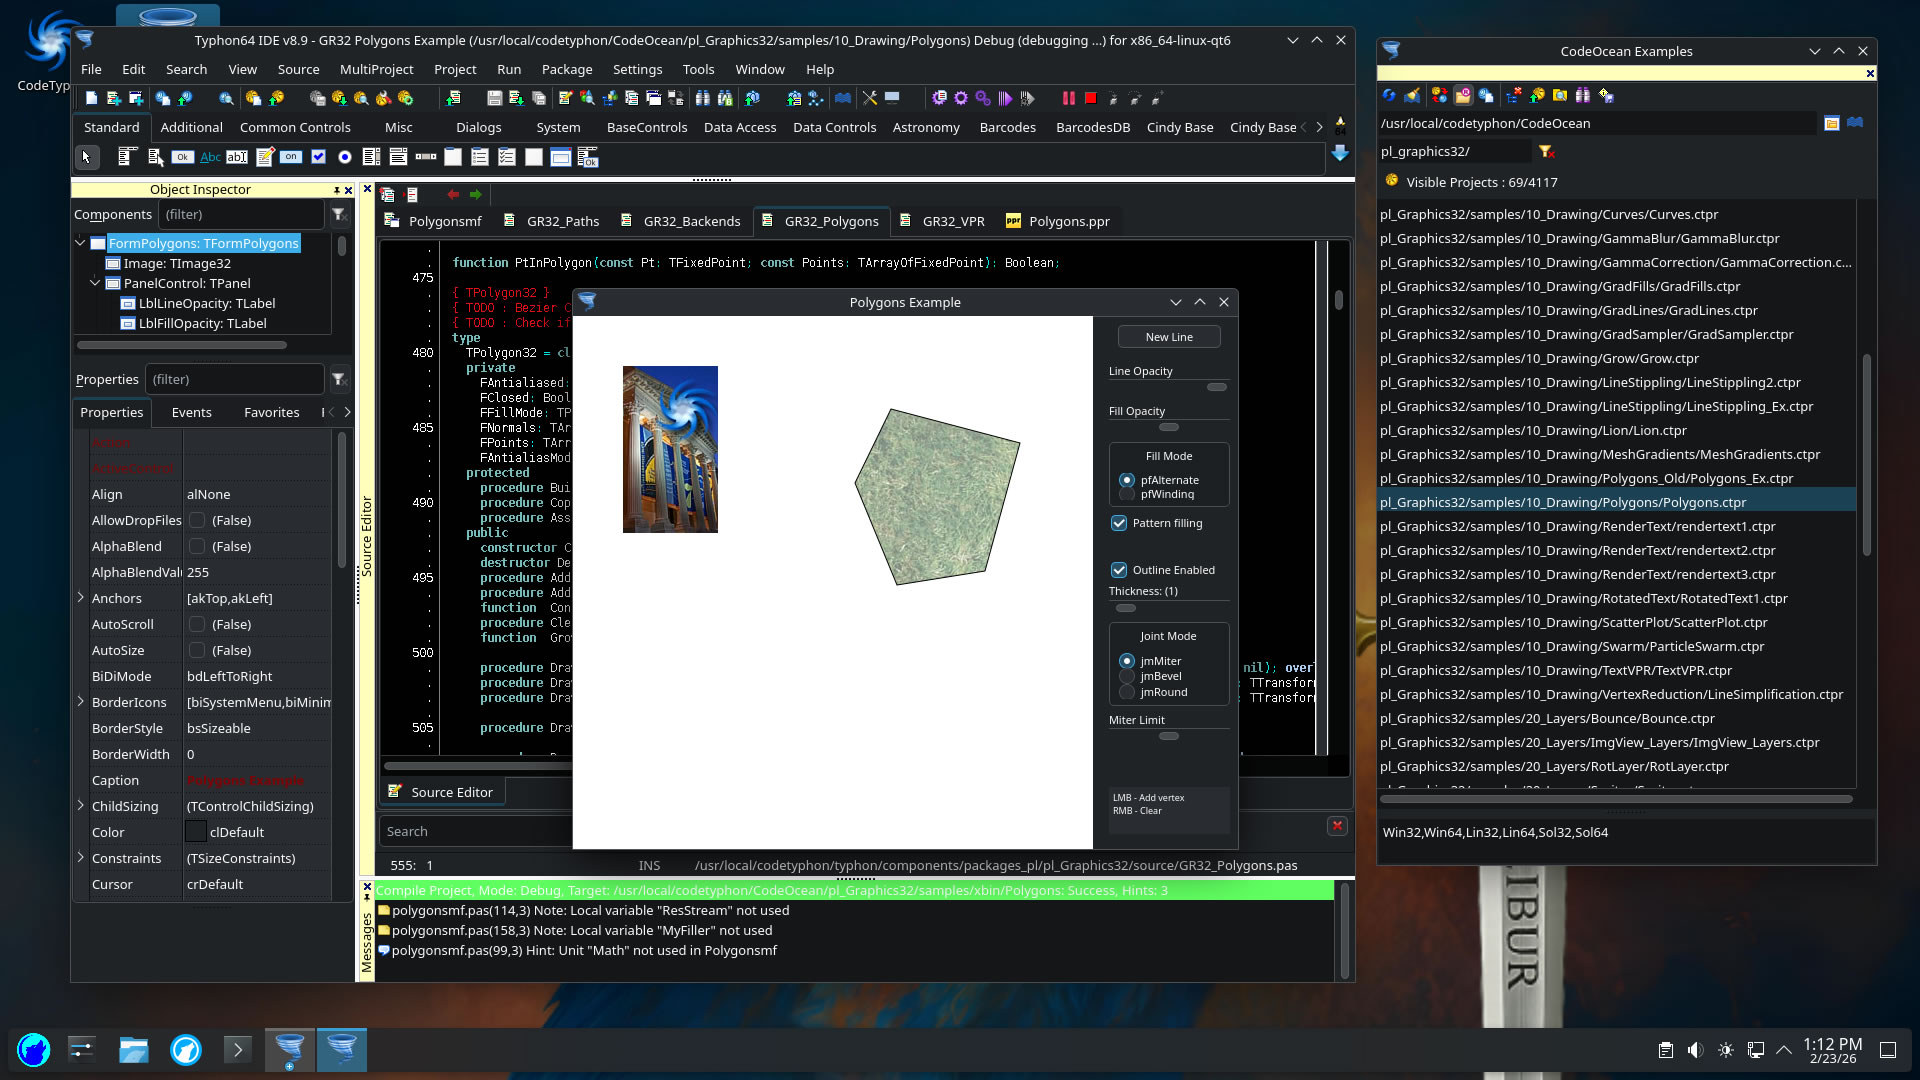Expand the Anchors property
Viewport: 1920px width, 1080px height.
point(81,598)
